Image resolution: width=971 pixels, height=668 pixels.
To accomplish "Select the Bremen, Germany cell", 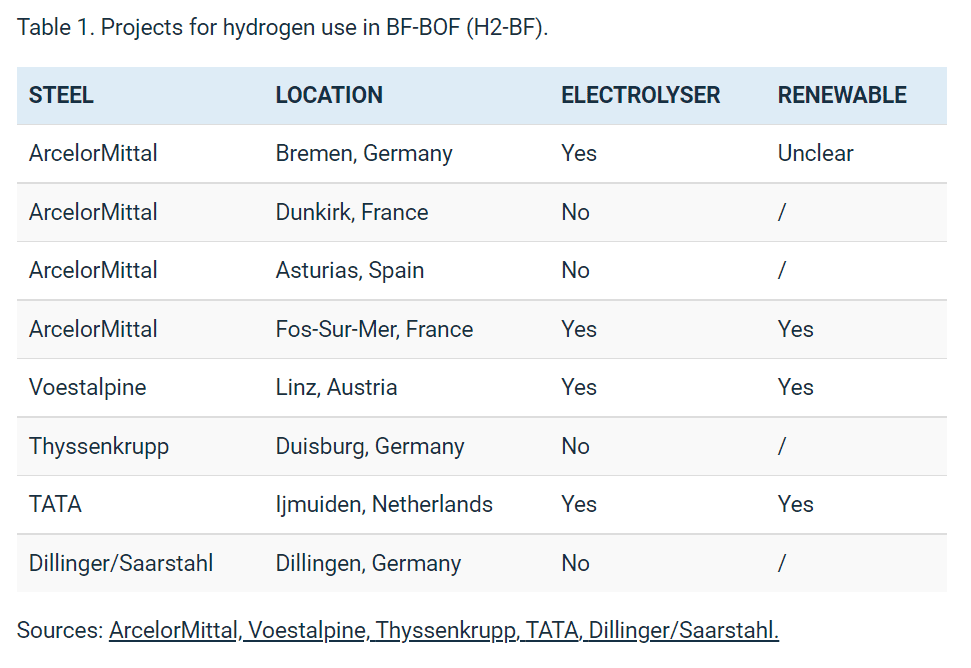I will pos(364,154).
